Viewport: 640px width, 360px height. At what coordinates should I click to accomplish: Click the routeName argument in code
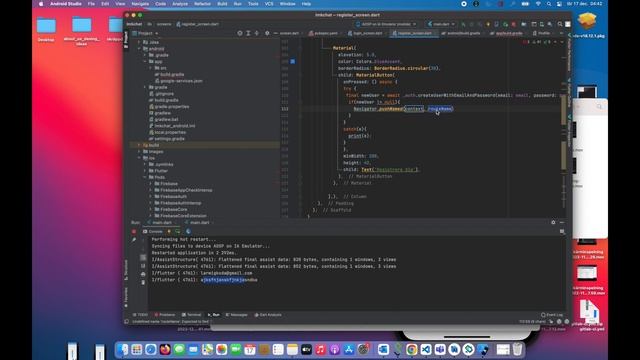(440, 109)
